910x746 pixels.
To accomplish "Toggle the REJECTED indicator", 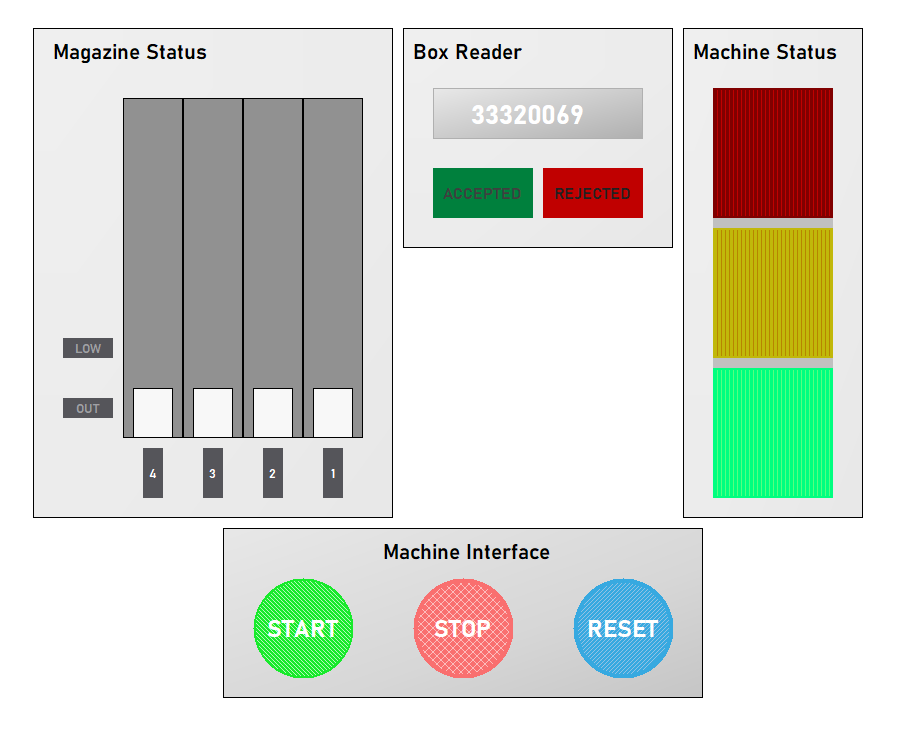I will pyautogui.click(x=592, y=192).
